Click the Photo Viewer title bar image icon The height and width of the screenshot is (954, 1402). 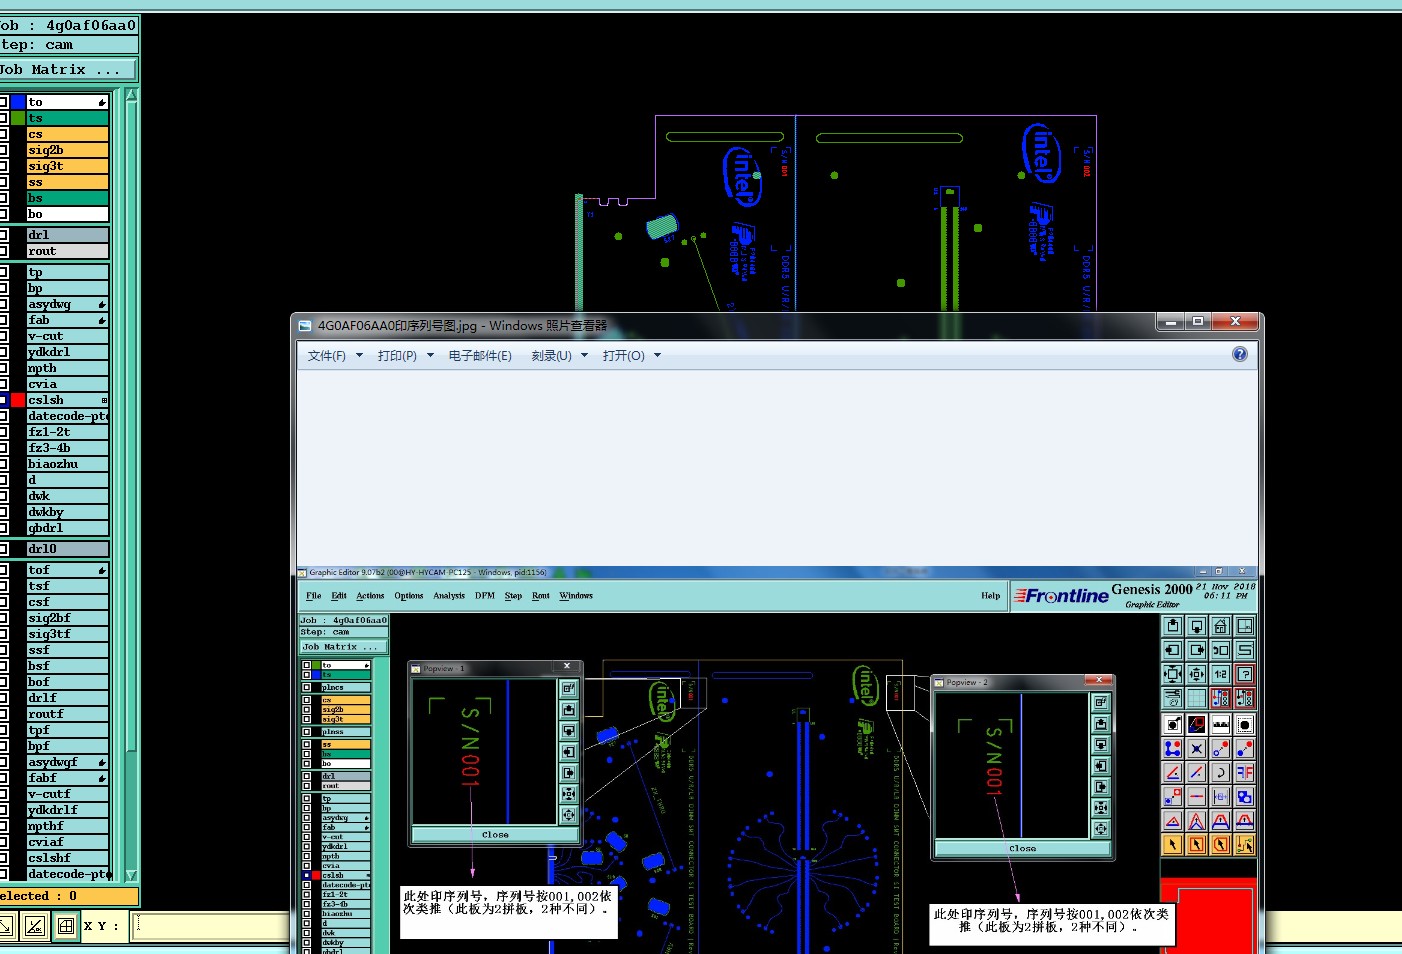(x=305, y=326)
